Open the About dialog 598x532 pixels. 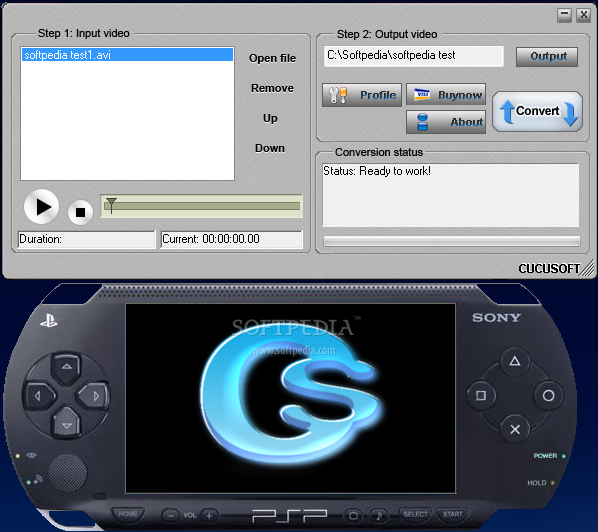446,122
